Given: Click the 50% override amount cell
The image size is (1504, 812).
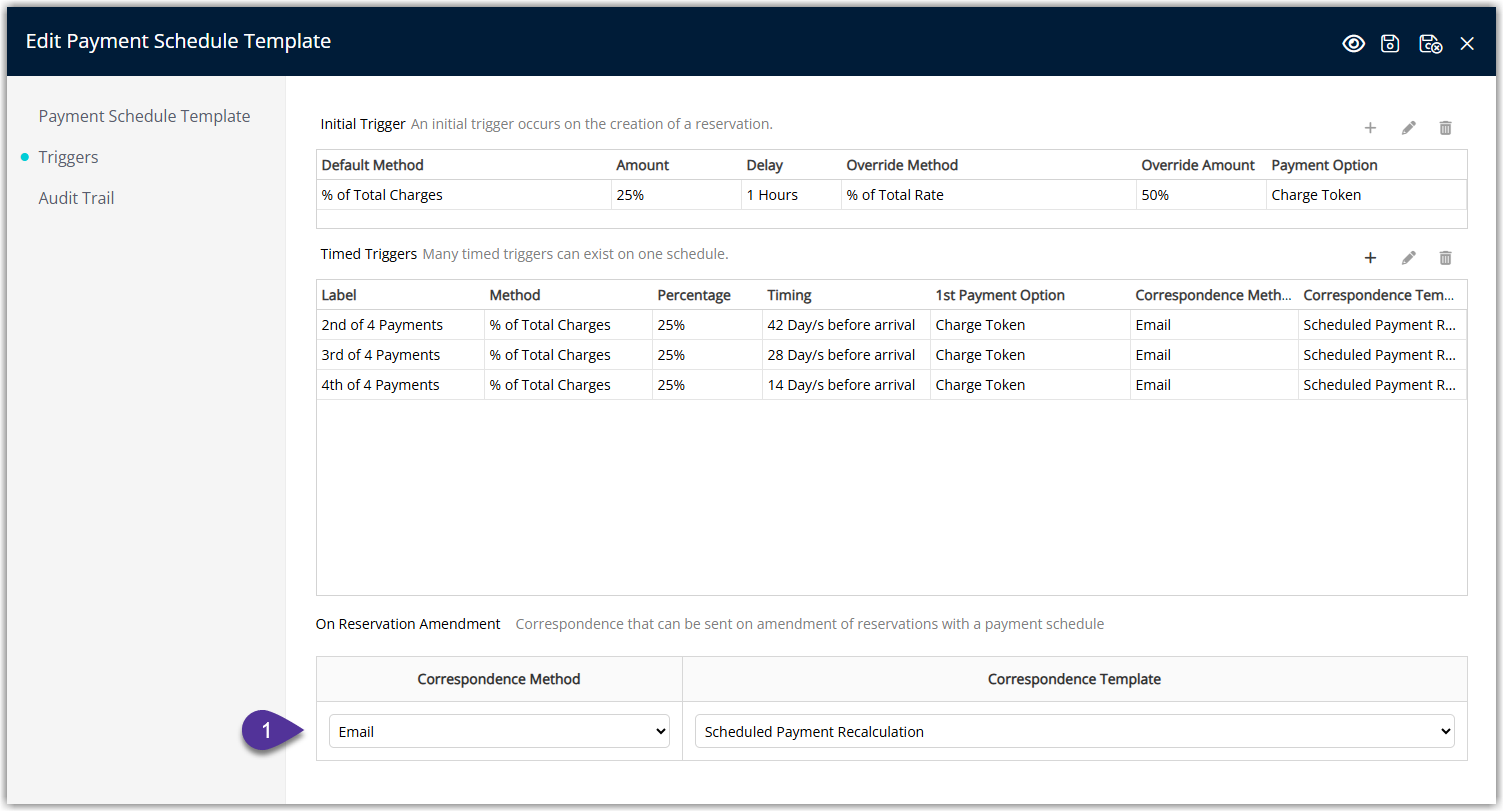Looking at the screenshot, I should click(1201, 195).
